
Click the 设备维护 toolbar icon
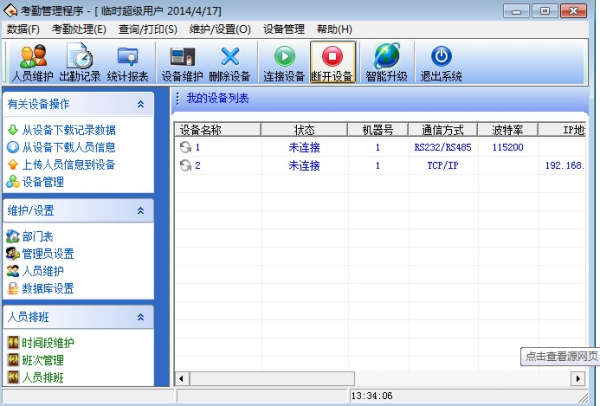(183, 62)
